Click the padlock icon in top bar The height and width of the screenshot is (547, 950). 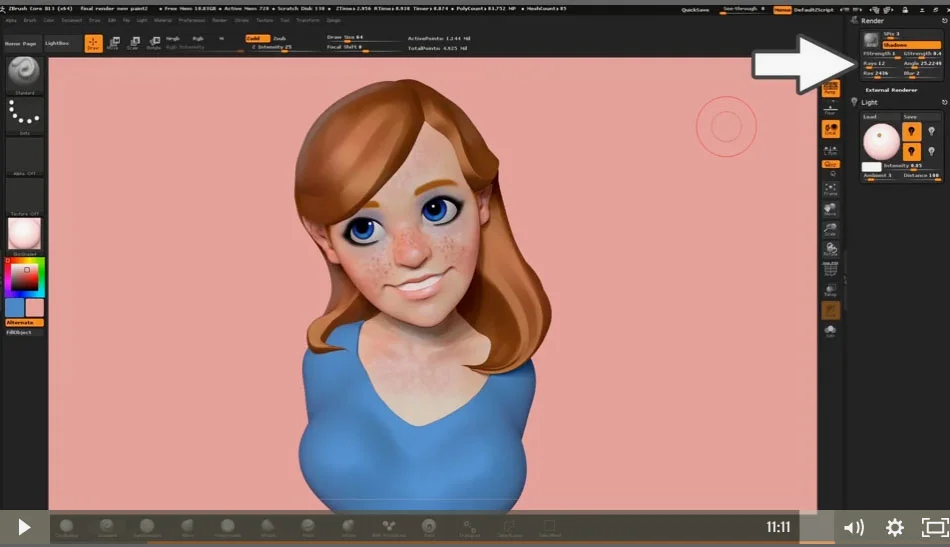click(x=905, y=10)
